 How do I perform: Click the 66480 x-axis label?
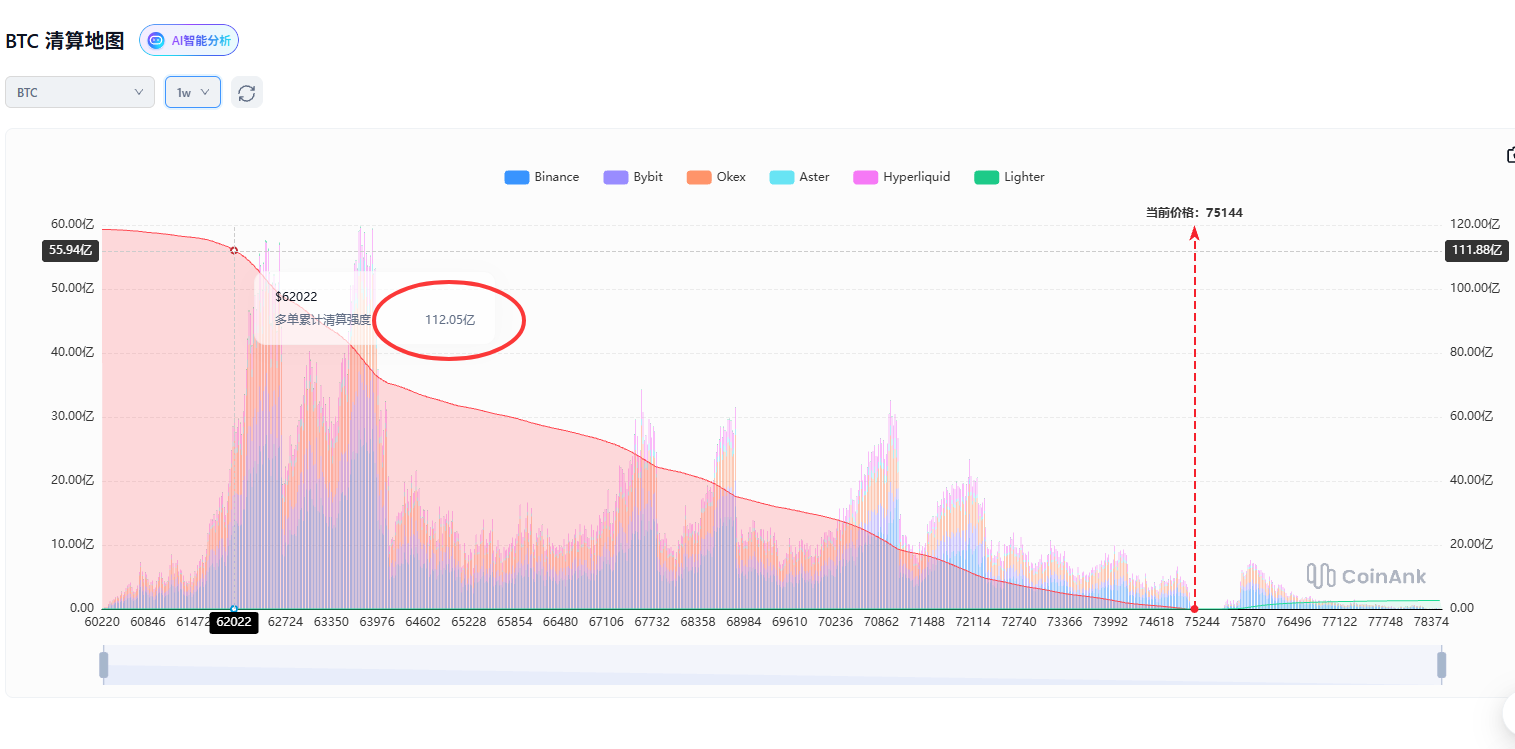560,622
